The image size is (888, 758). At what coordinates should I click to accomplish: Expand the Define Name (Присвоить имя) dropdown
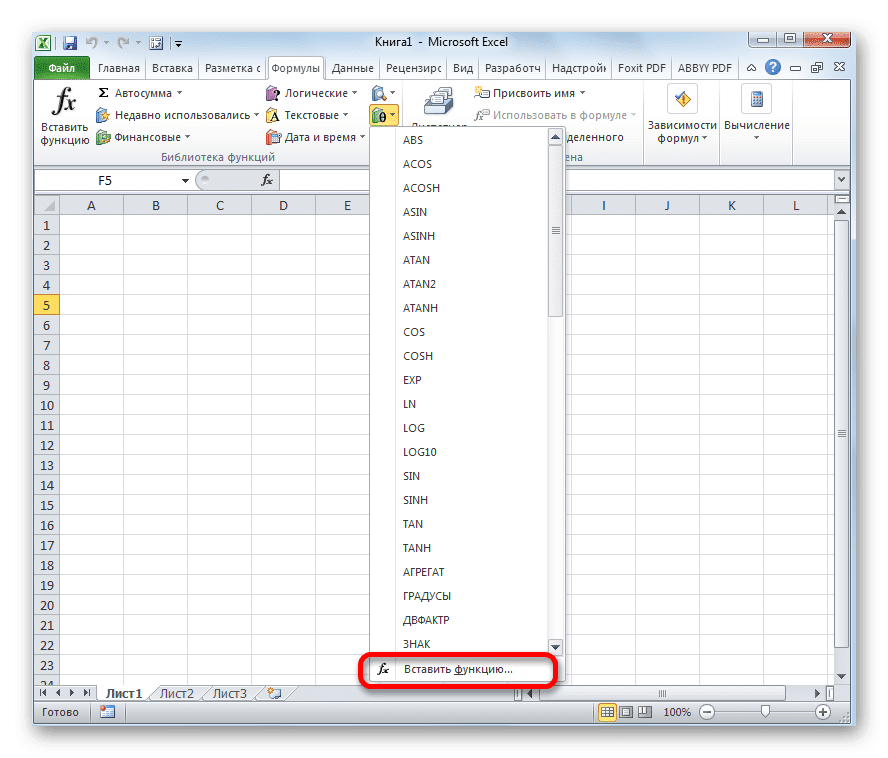582,92
